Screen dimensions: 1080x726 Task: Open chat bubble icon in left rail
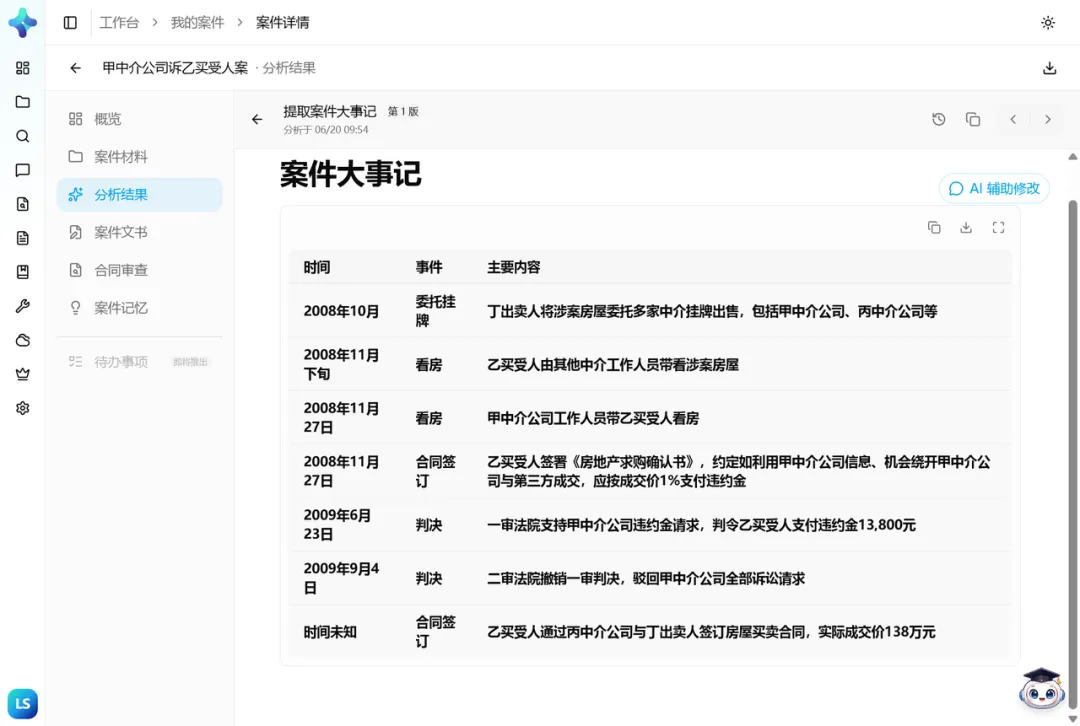point(23,170)
